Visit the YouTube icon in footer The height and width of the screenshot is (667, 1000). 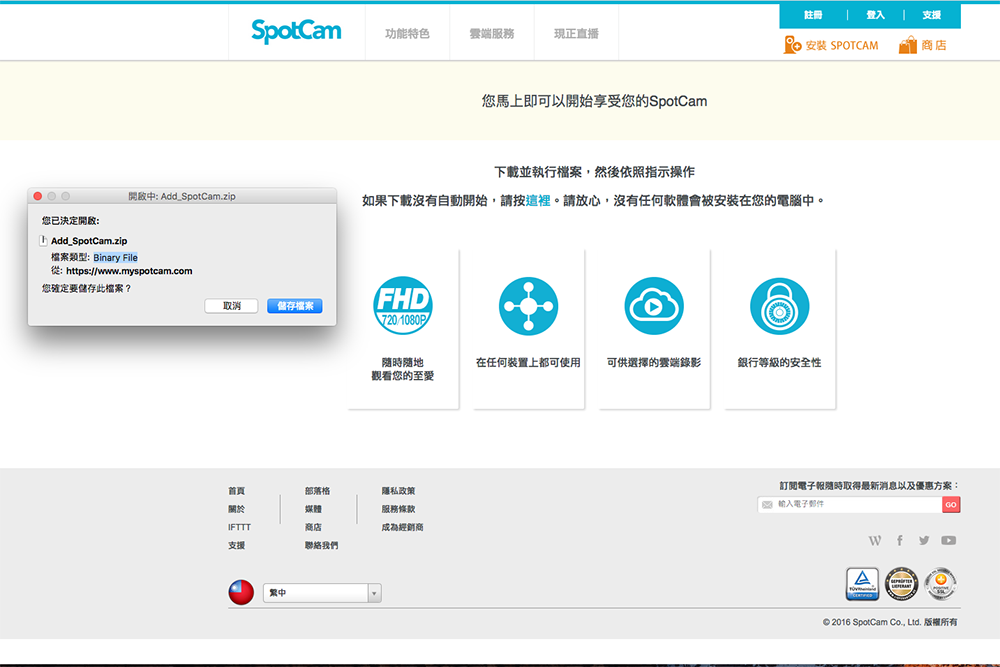(948, 540)
